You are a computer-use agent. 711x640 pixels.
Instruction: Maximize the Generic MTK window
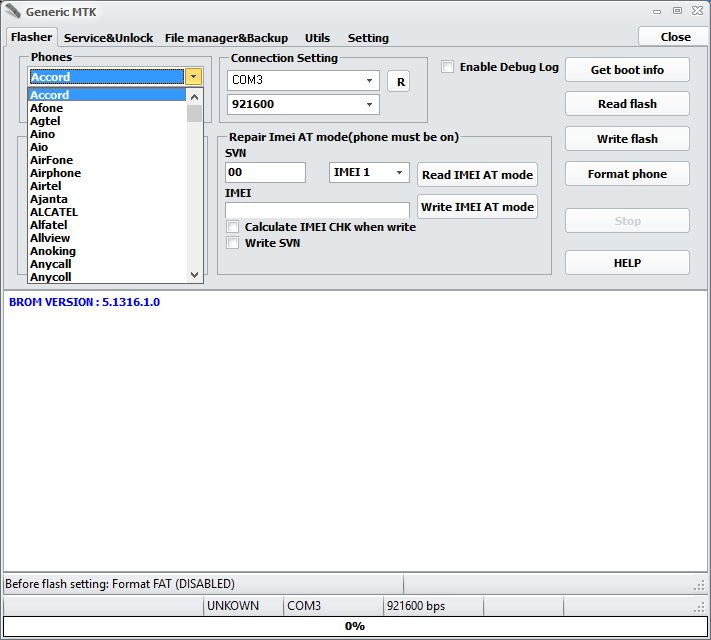pyautogui.click(x=677, y=10)
